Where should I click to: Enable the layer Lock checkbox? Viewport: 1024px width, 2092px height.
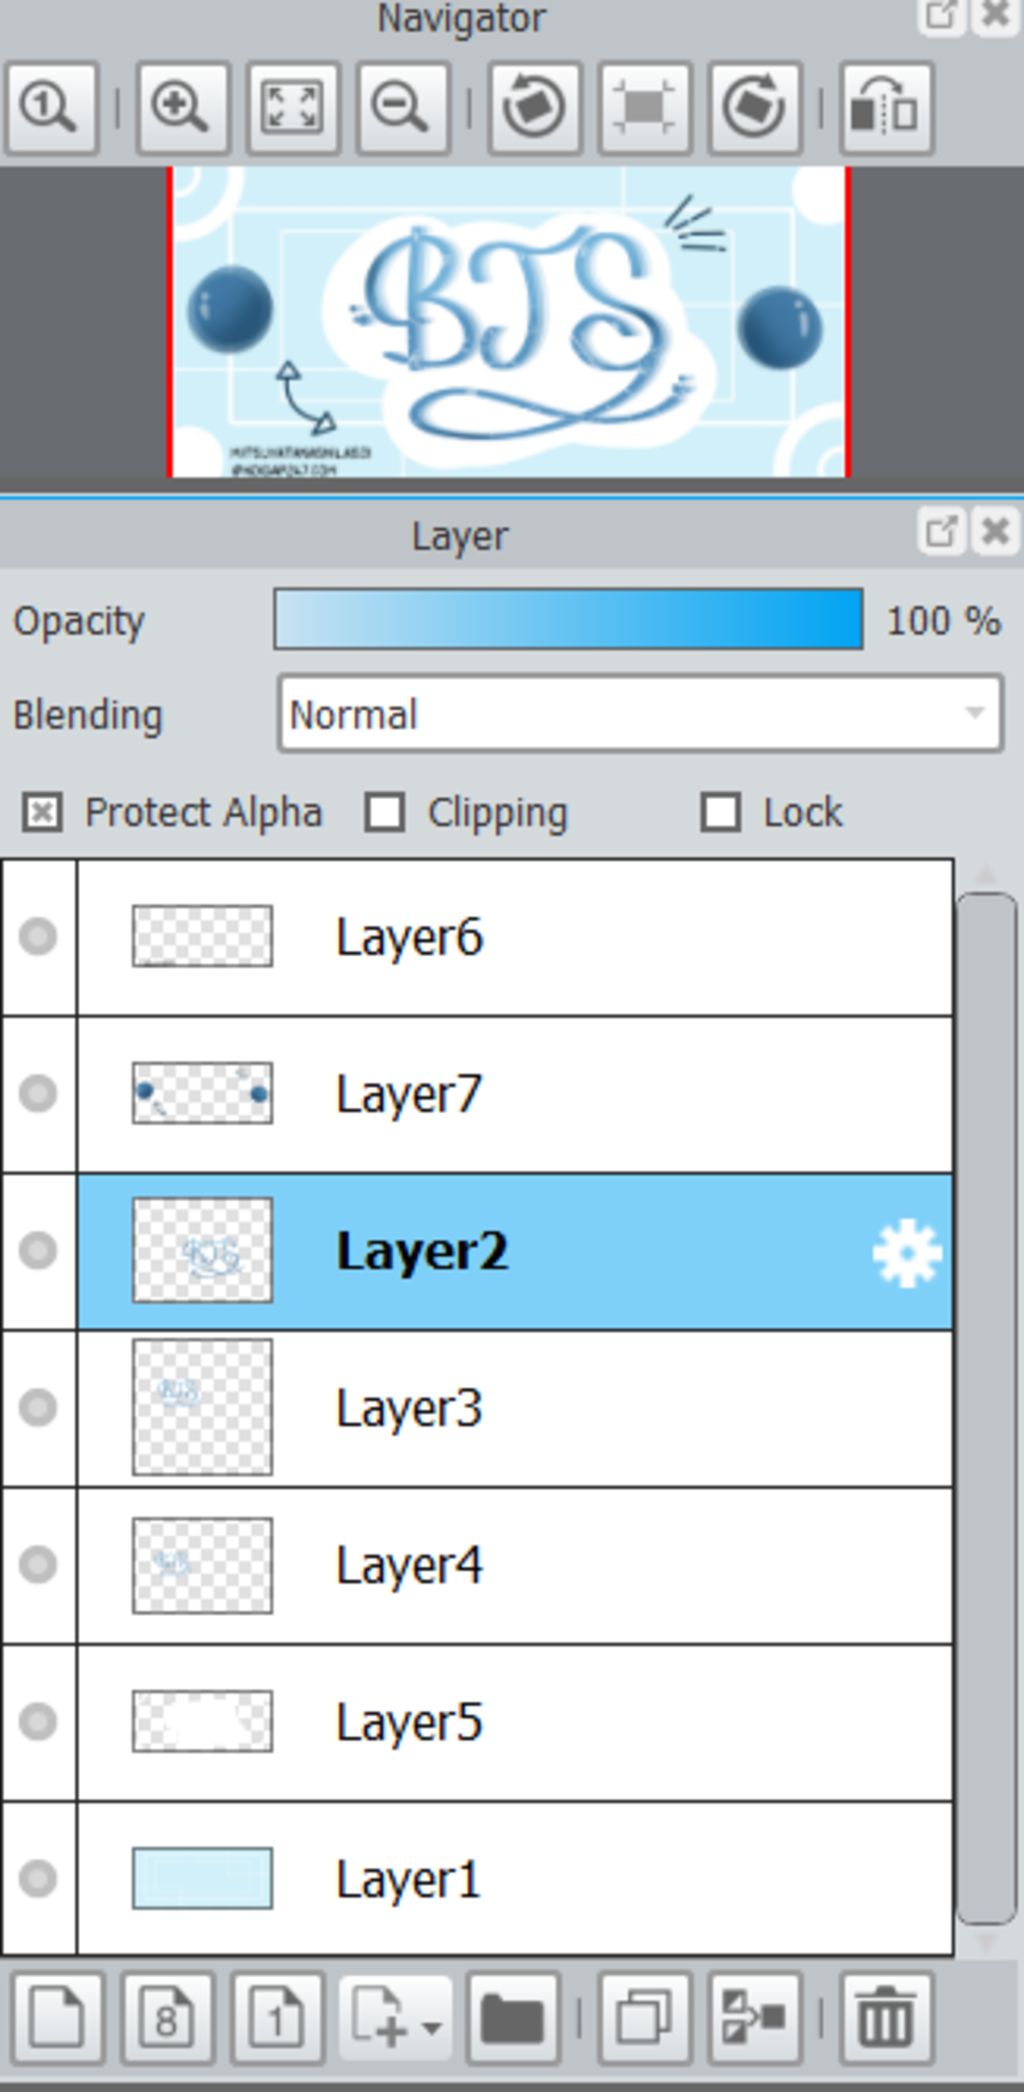[721, 812]
